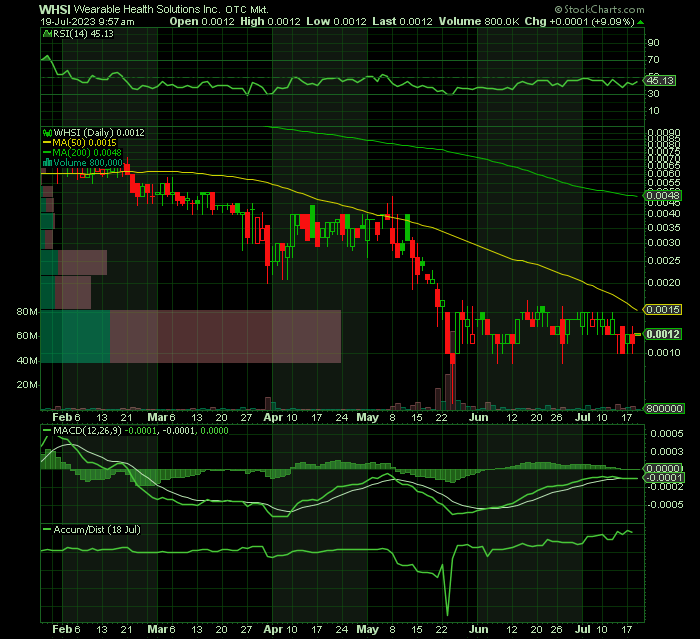Click the 0.0020 price axis label
Viewport: 700px width, 639px height.
tap(664, 283)
